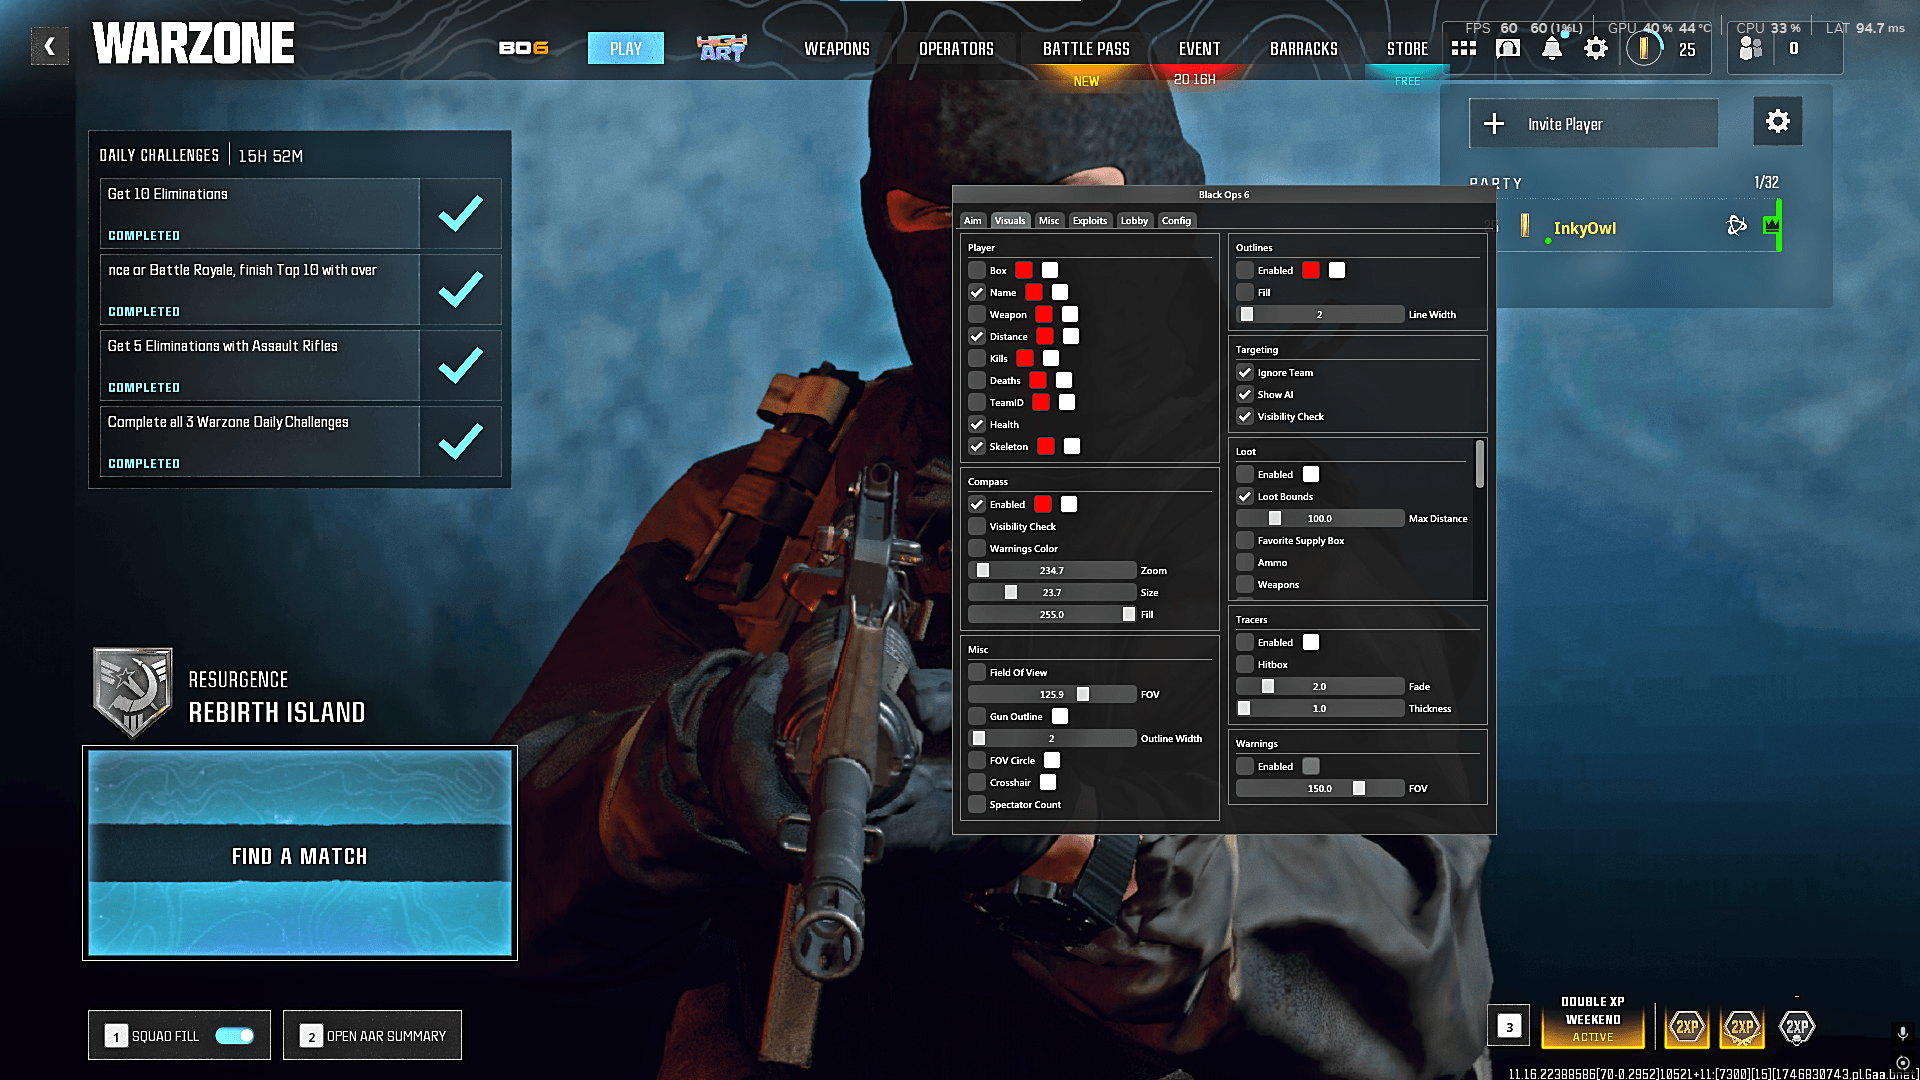The width and height of the screenshot is (1920, 1080).
Task: Switch to the Aim tab
Action: pyautogui.click(x=973, y=220)
